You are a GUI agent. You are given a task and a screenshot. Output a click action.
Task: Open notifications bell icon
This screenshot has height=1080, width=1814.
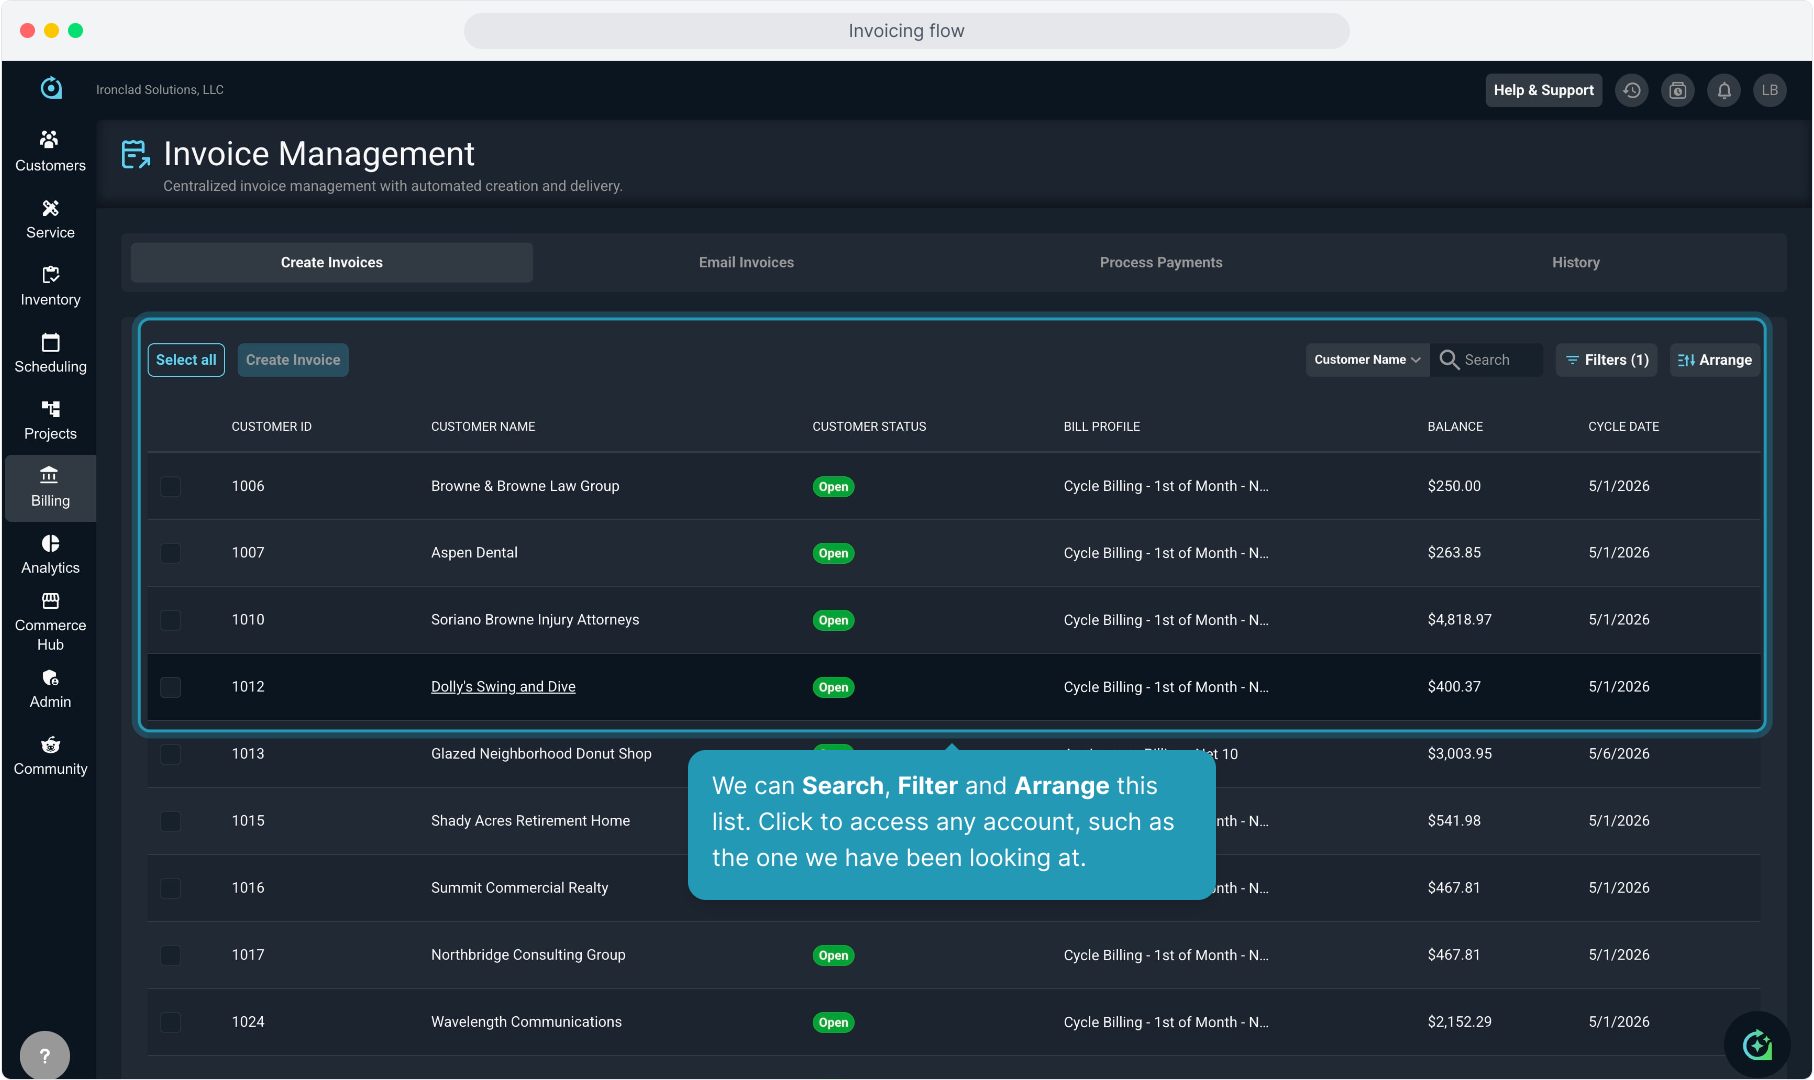tap(1724, 90)
